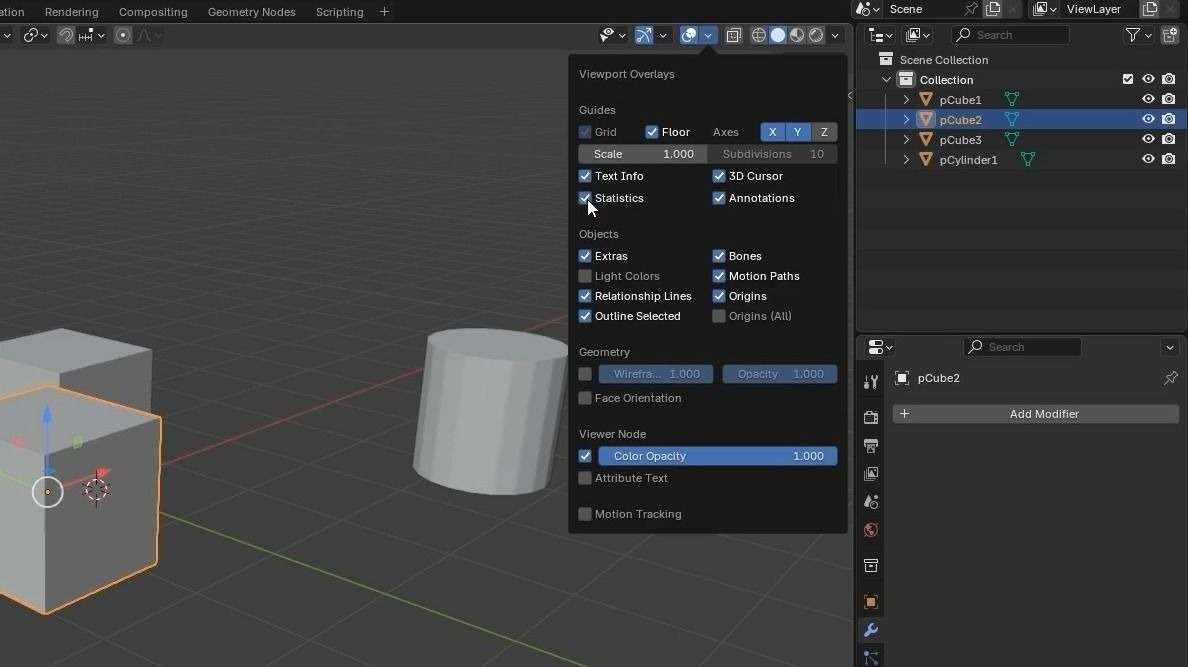Image resolution: width=1188 pixels, height=667 pixels.
Task: Switch to the Compositing workspace tab
Action: (x=153, y=12)
